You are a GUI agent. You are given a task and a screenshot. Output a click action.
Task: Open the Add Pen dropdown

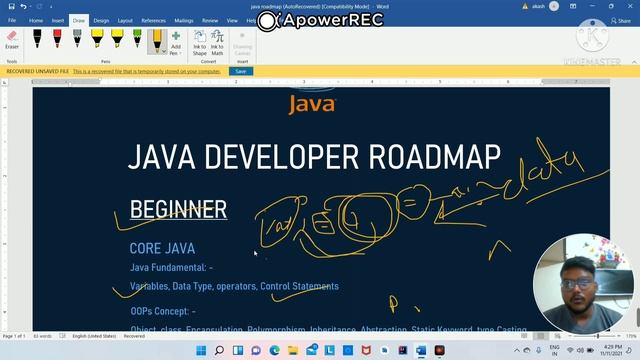tap(176, 43)
